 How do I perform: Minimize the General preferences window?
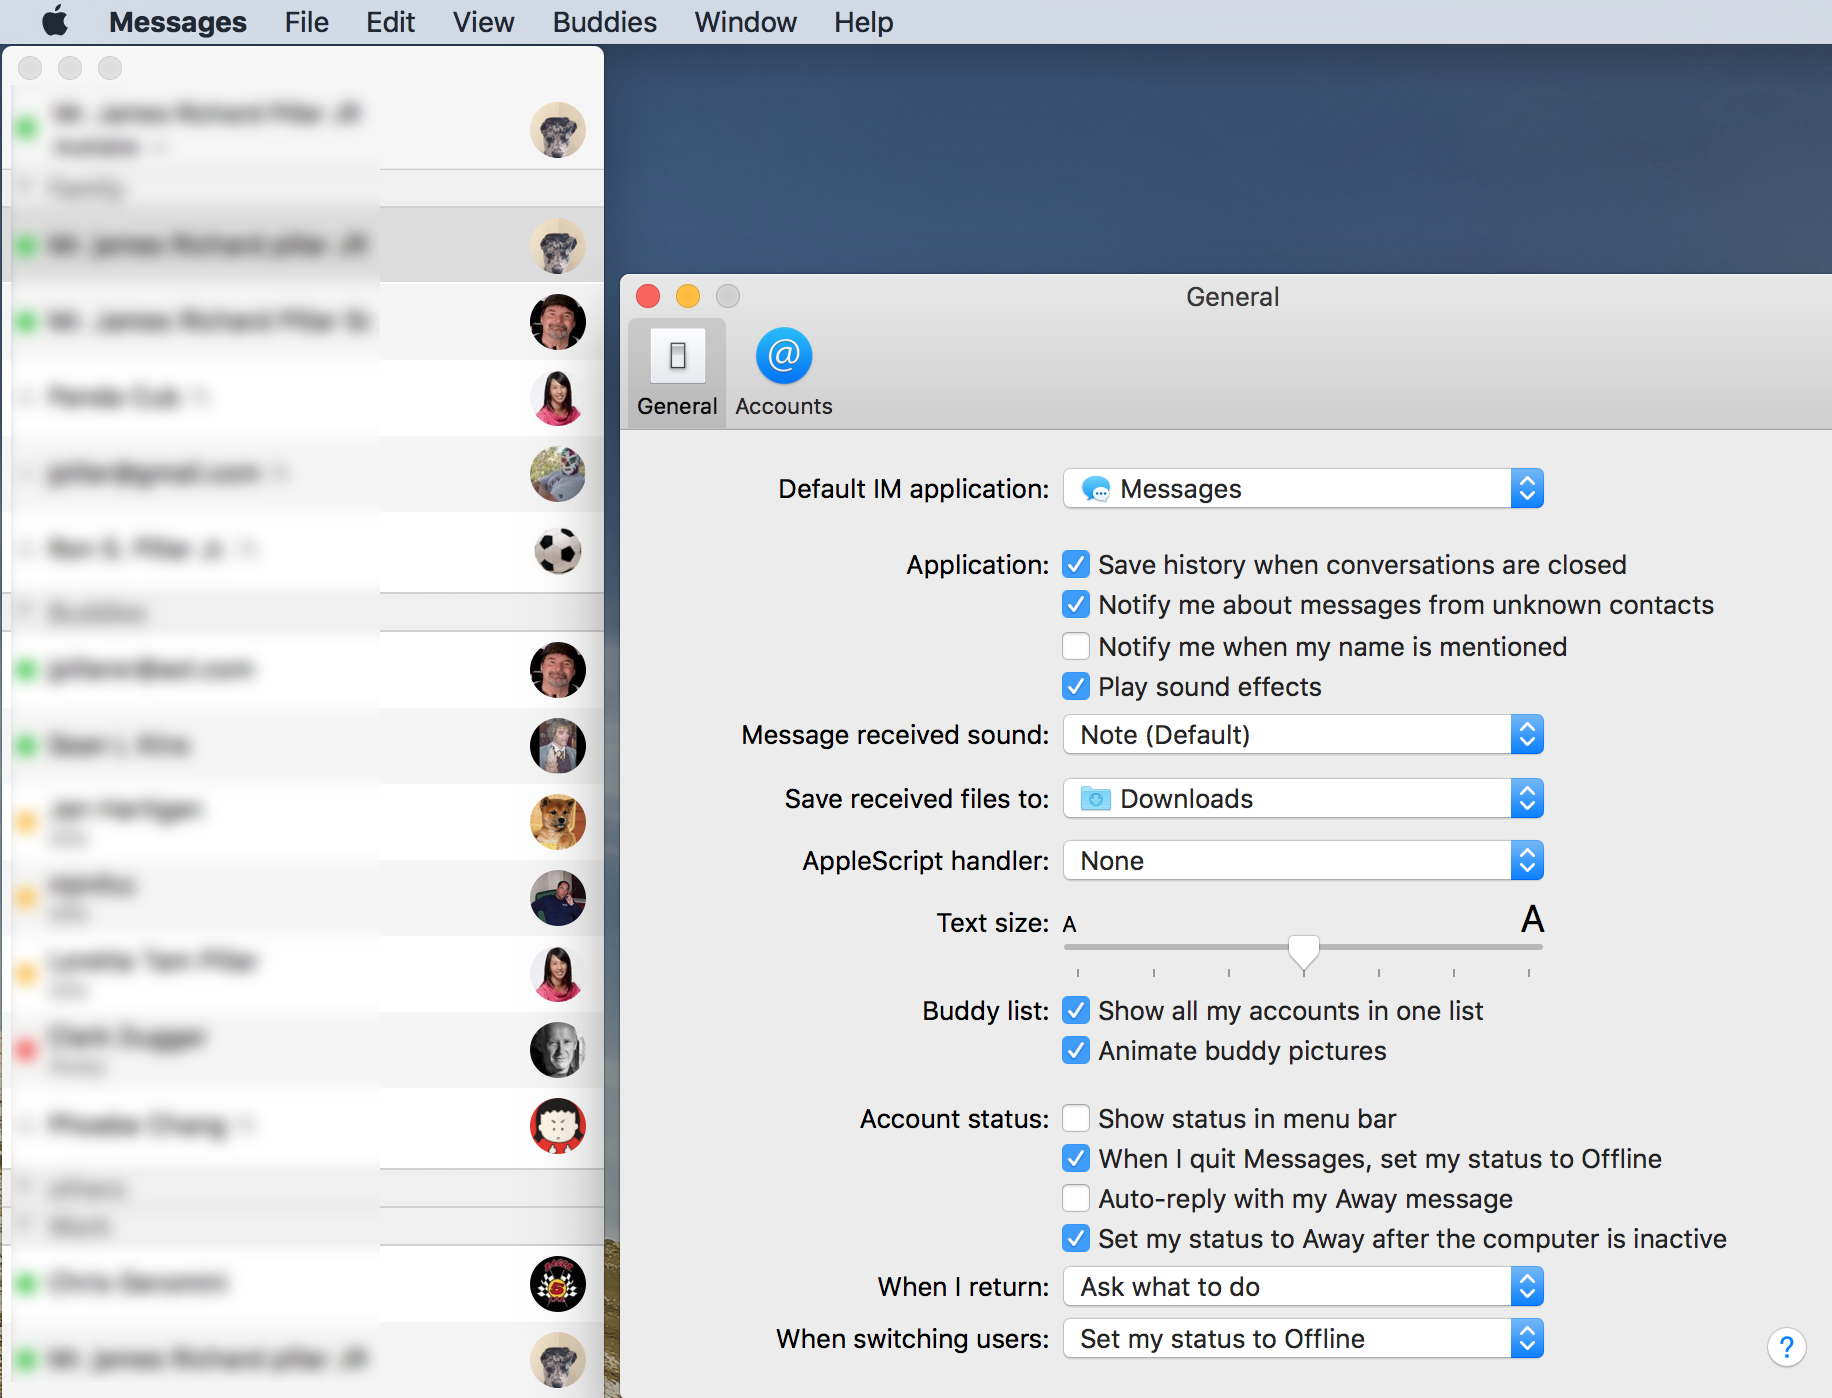click(688, 296)
